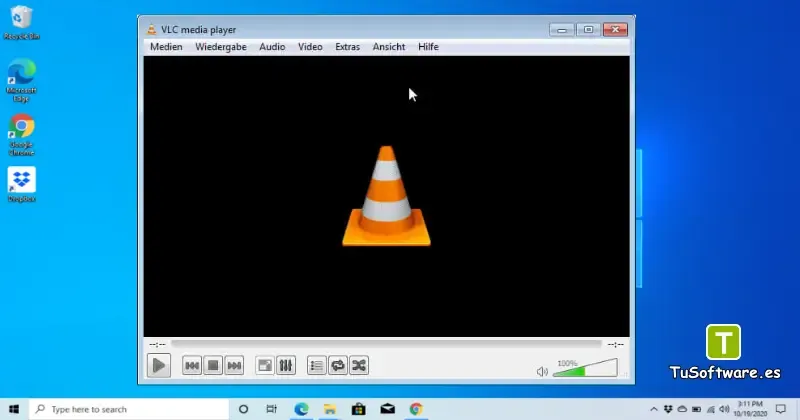Select the Dropbox desktop shortcut
The image size is (800, 420).
pos(21,184)
